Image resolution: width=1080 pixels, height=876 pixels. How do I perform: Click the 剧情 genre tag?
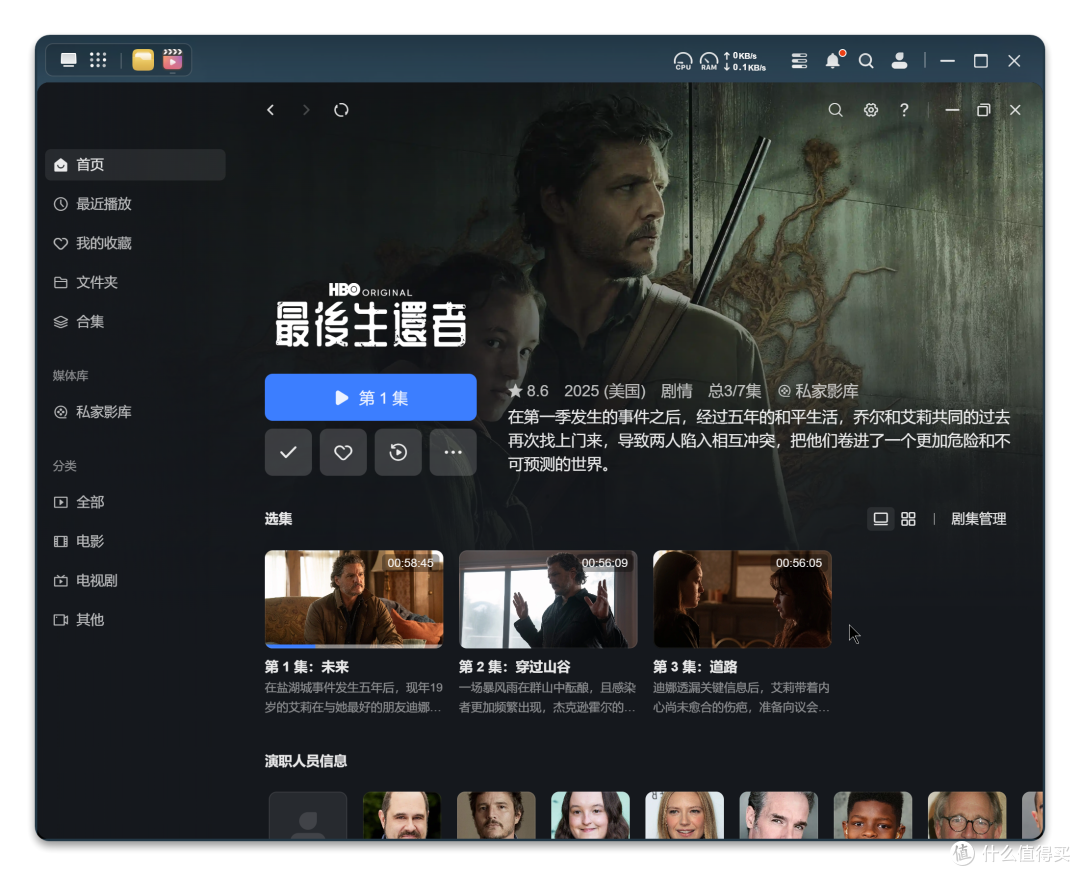pyautogui.click(x=676, y=391)
